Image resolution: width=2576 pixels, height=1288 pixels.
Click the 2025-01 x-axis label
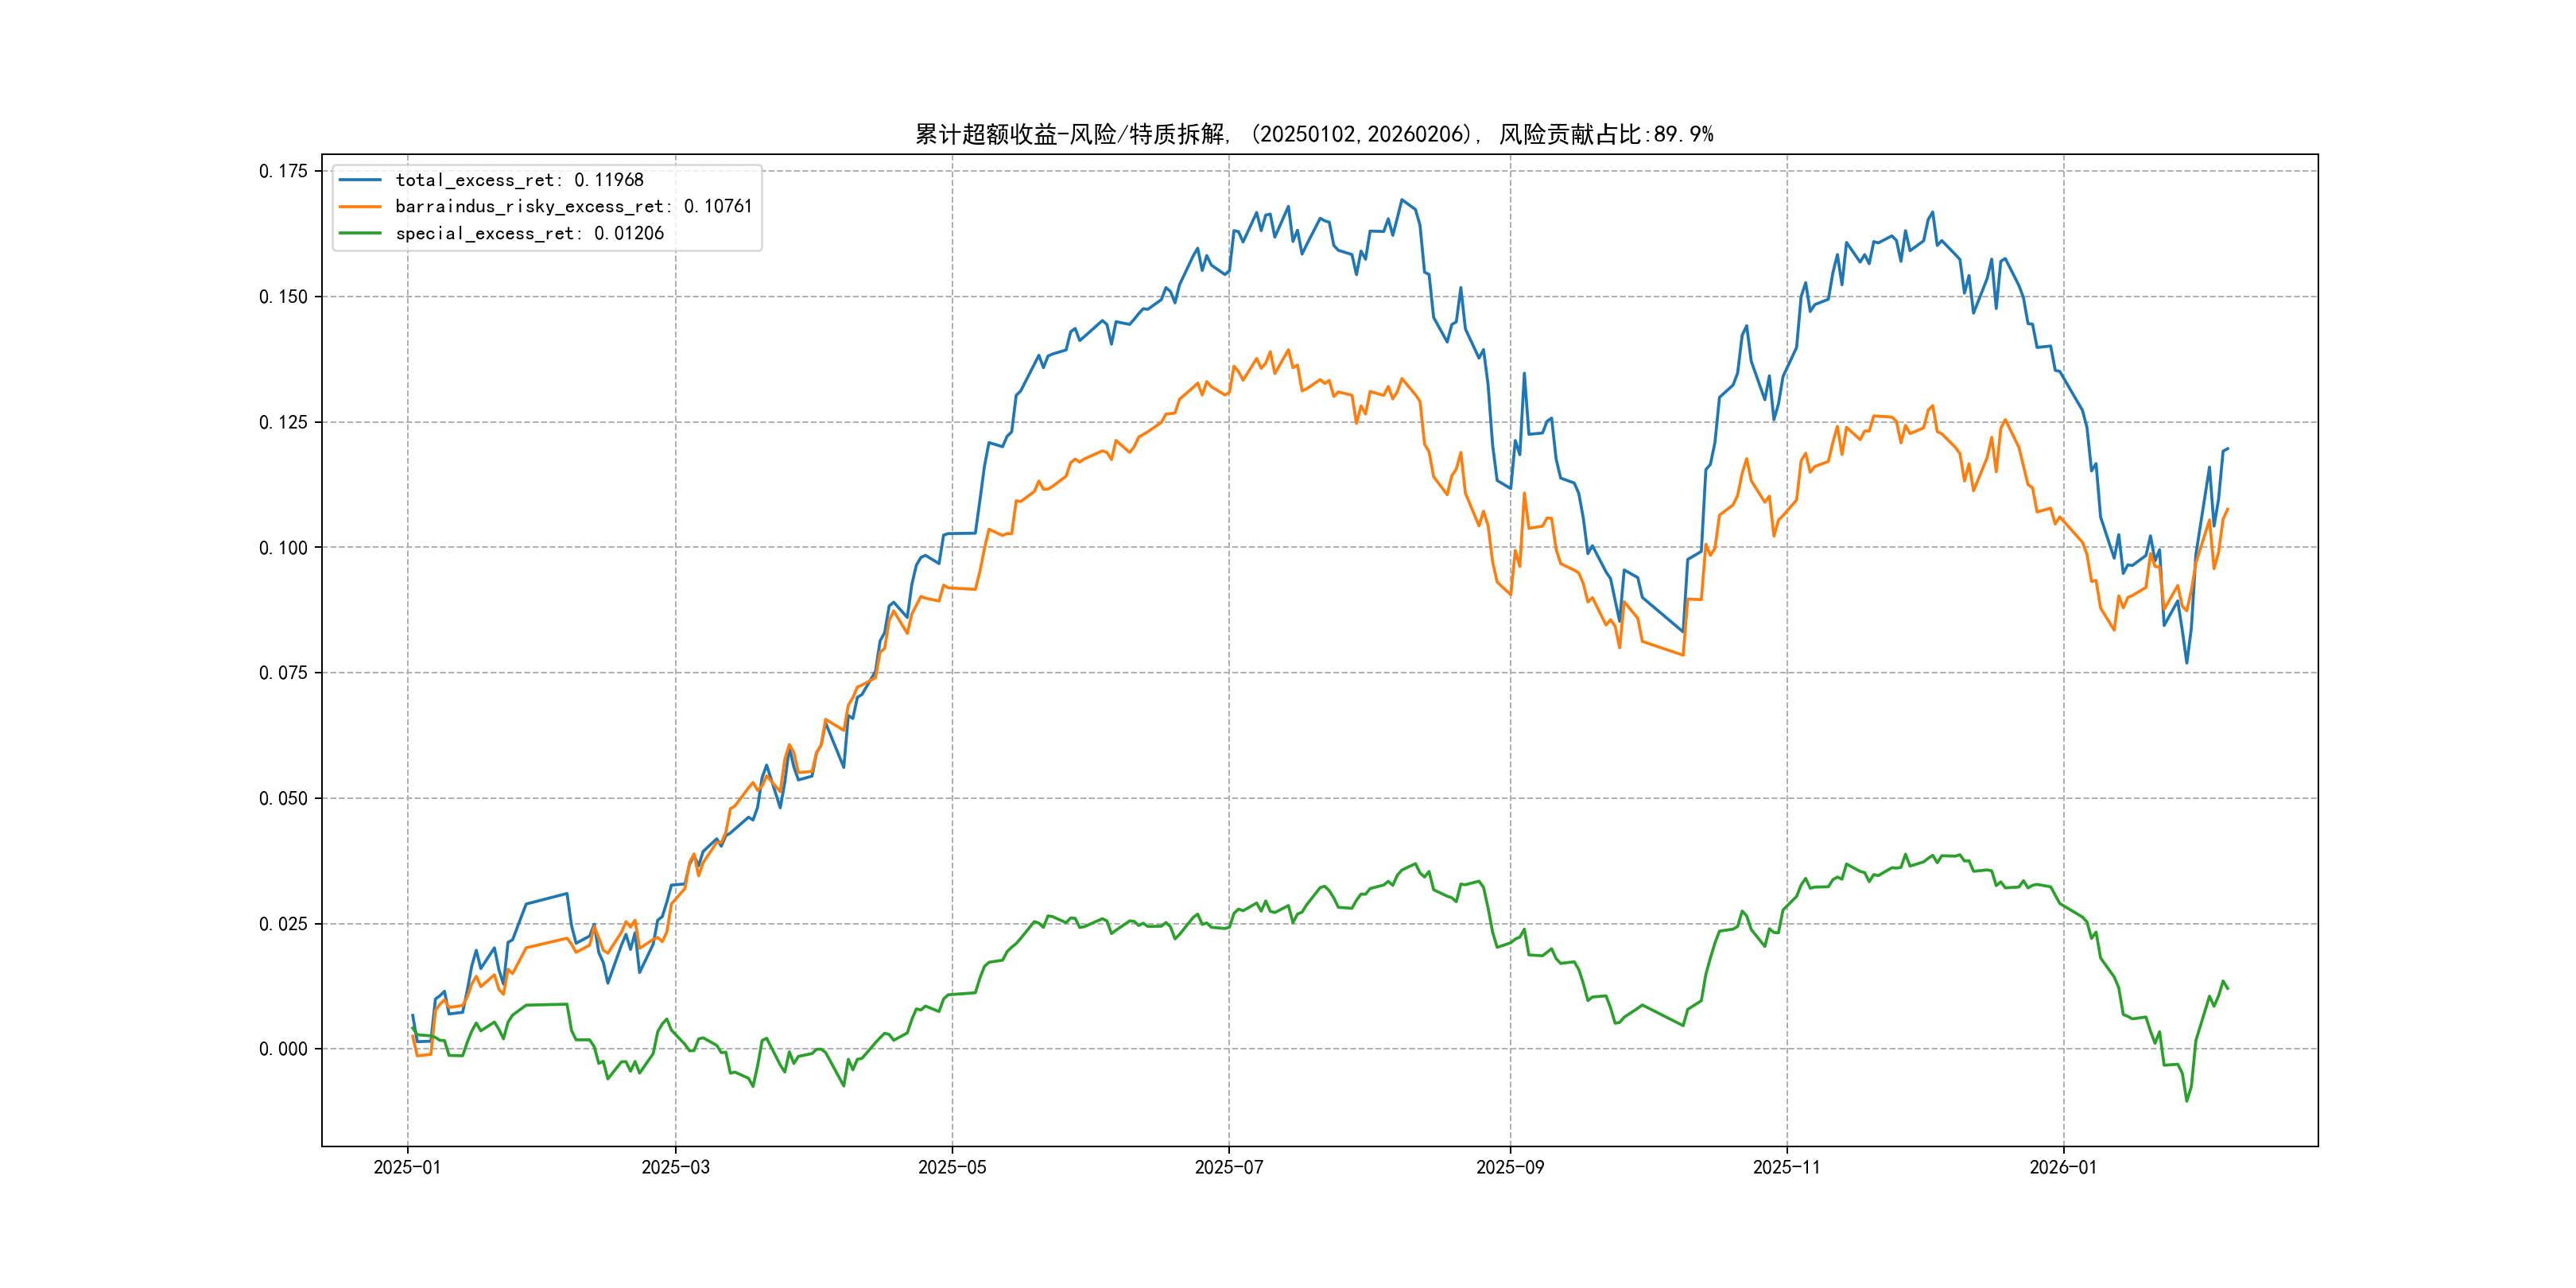click(x=407, y=1167)
